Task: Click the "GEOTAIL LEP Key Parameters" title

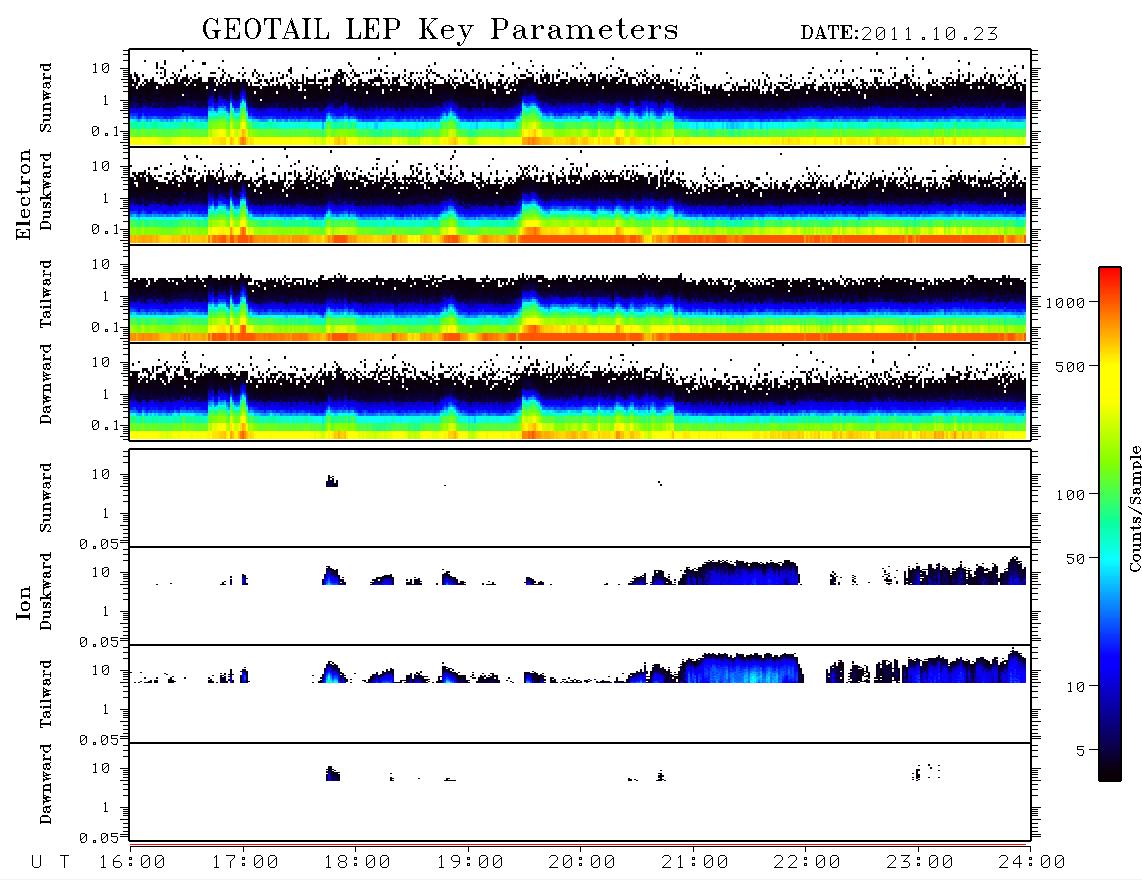Action: tap(440, 30)
